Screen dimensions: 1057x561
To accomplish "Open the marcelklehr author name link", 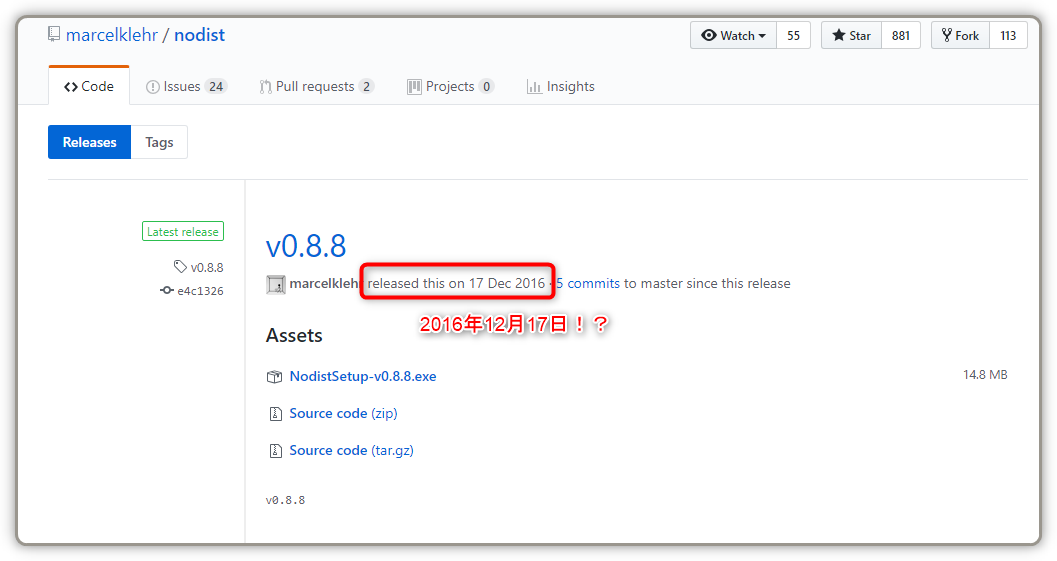I will (324, 283).
